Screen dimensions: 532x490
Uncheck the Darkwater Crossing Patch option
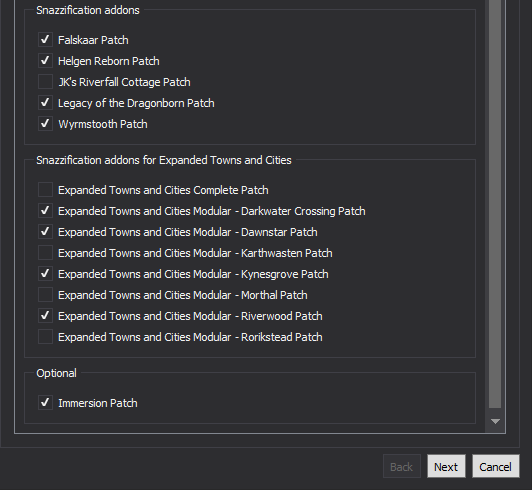point(45,211)
